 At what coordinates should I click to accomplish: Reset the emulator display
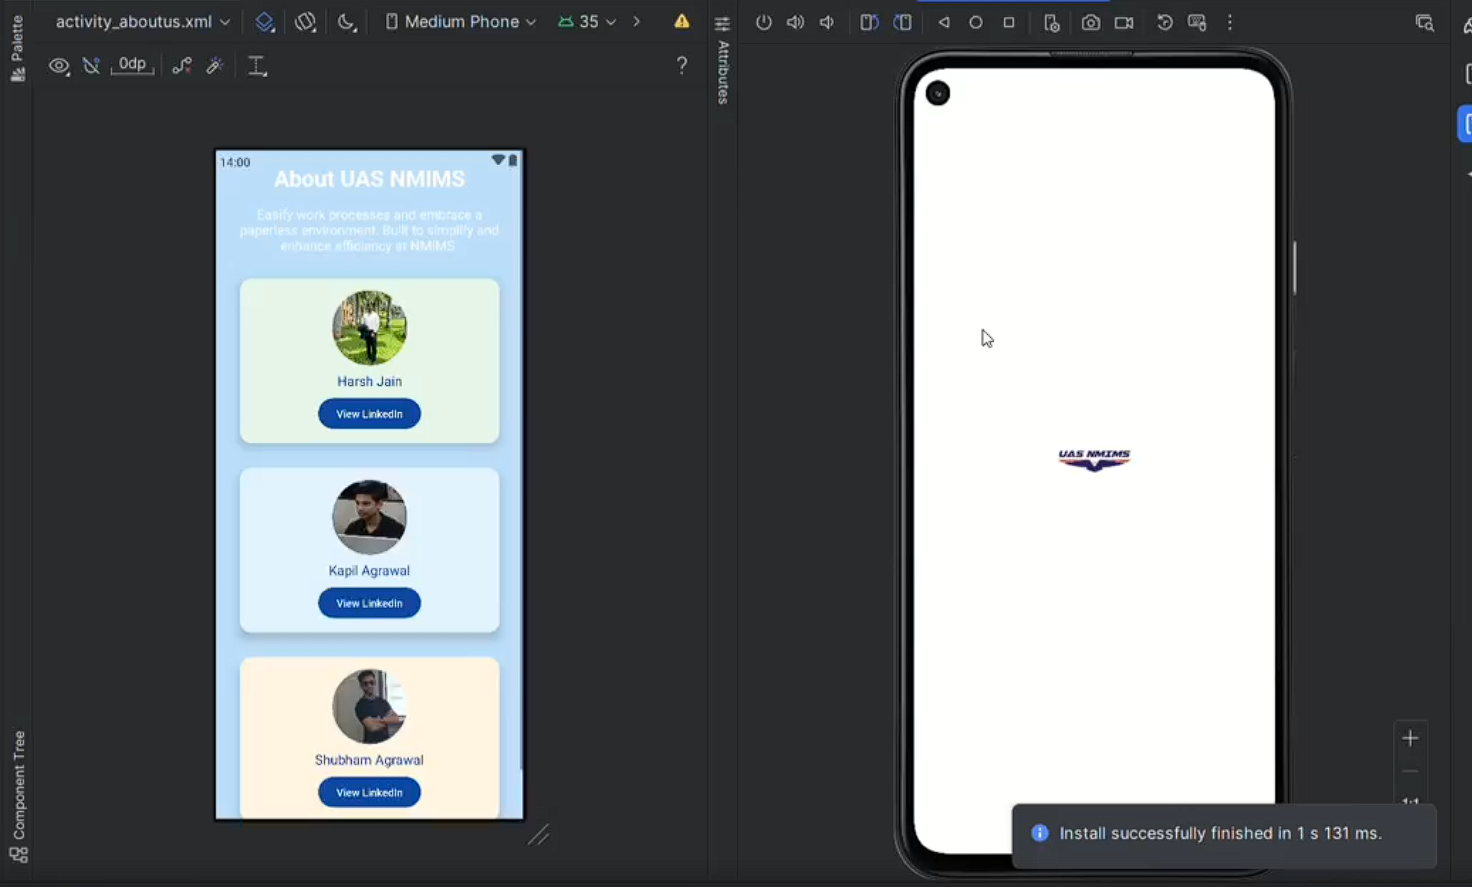[1165, 22]
